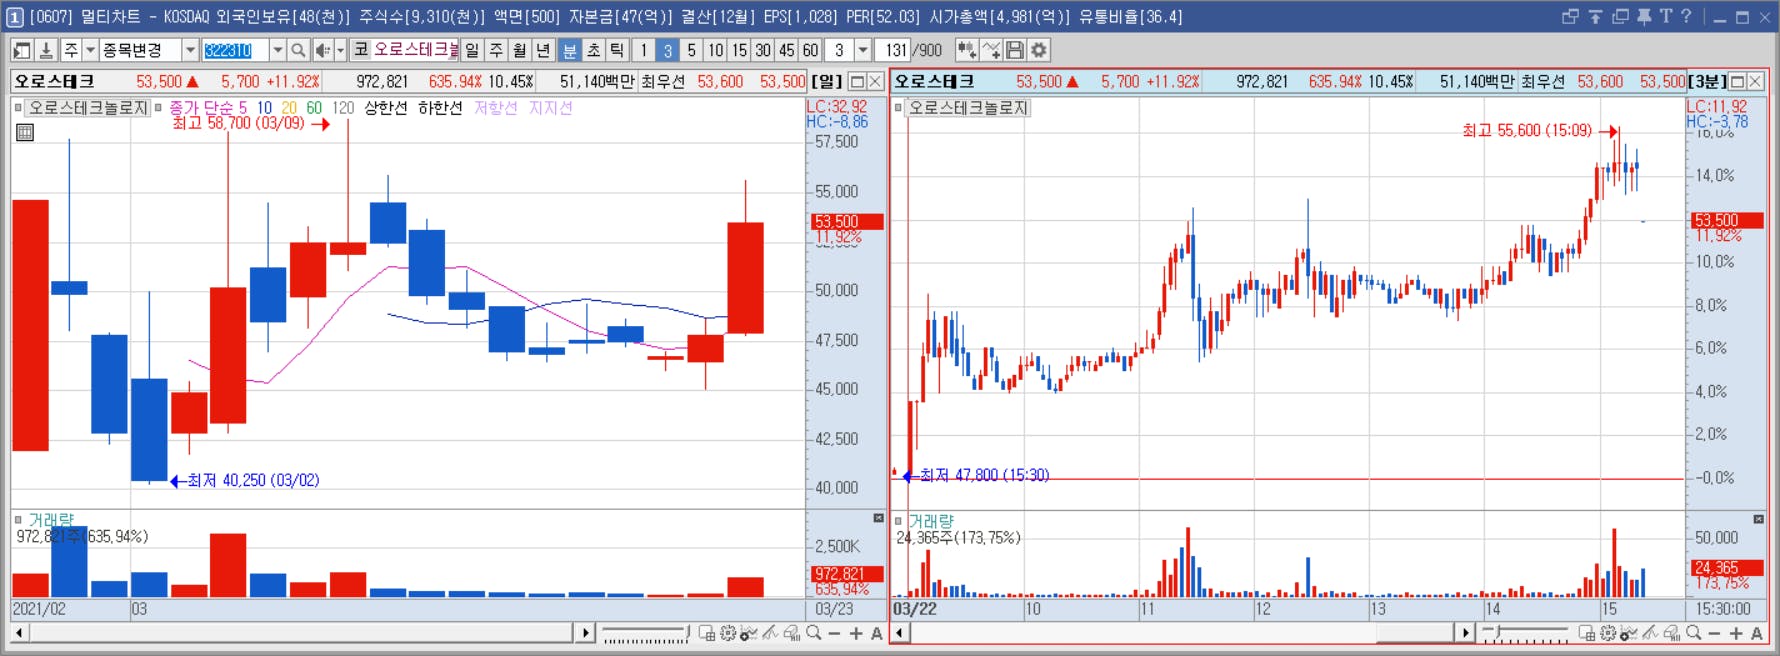The height and width of the screenshot is (656, 1780).
Task: Click the bar count field showing 131
Action: [x=893, y=50]
